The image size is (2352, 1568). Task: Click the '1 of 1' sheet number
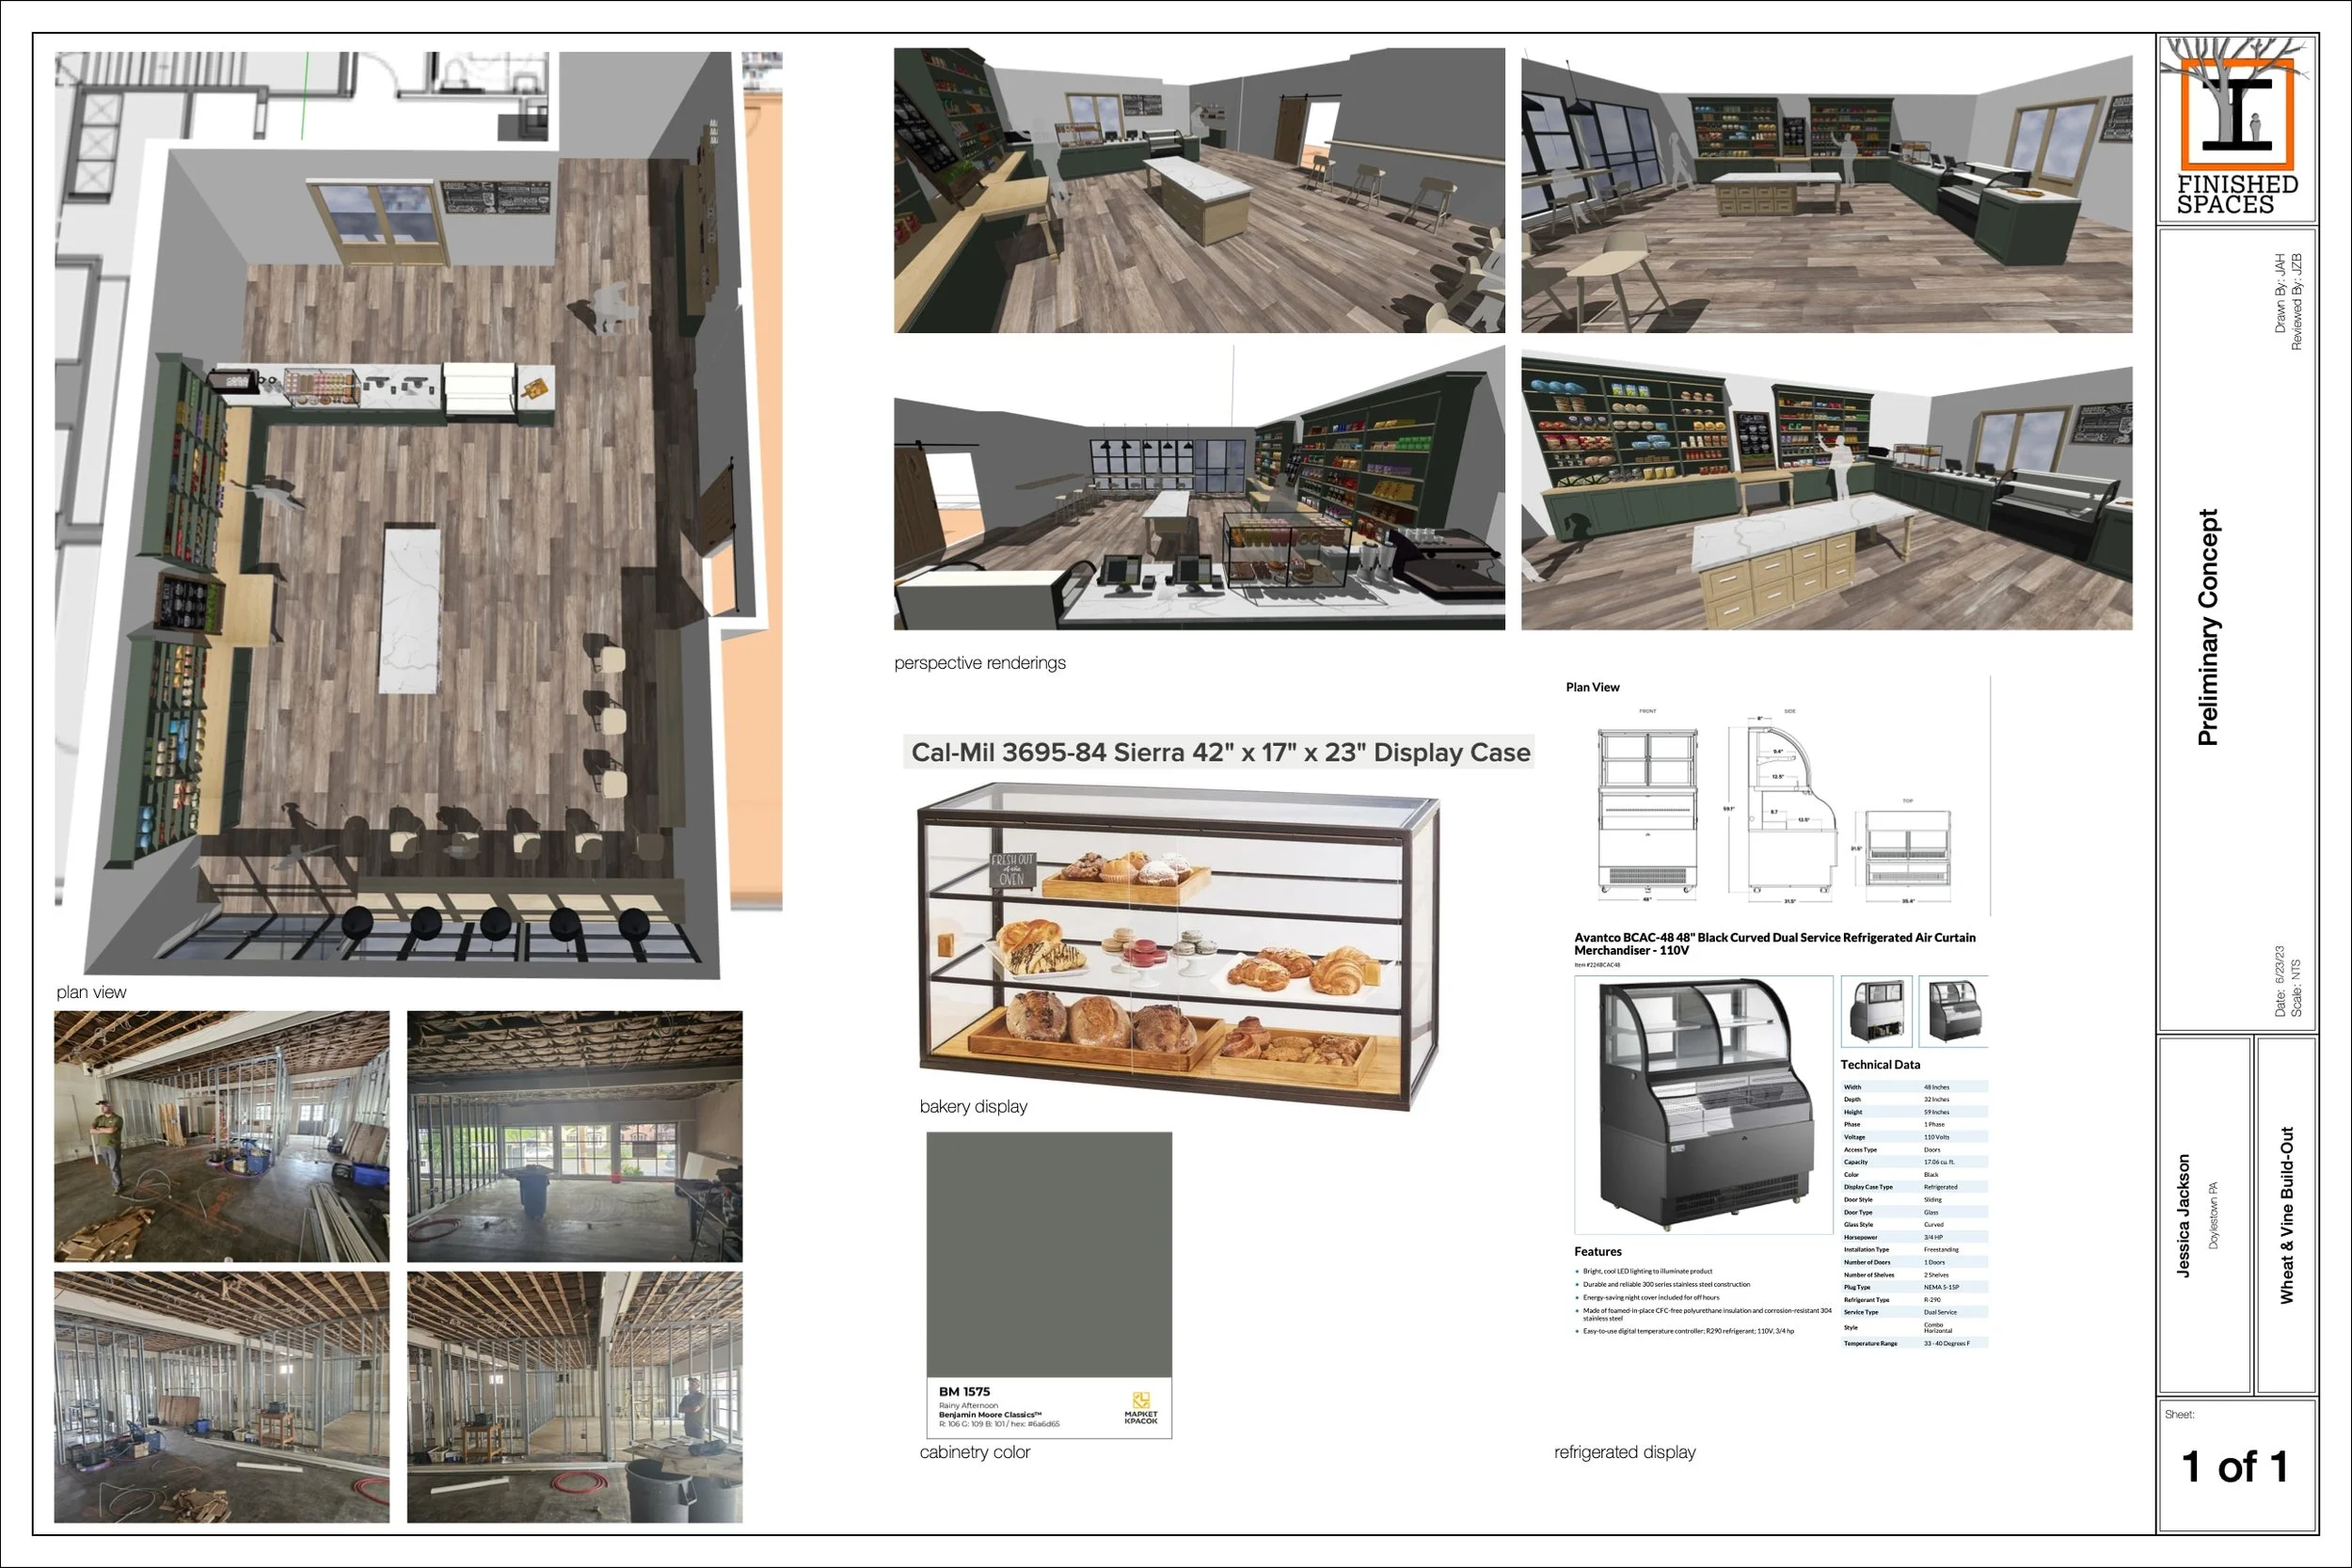pyautogui.click(x=2235, y=1467)
